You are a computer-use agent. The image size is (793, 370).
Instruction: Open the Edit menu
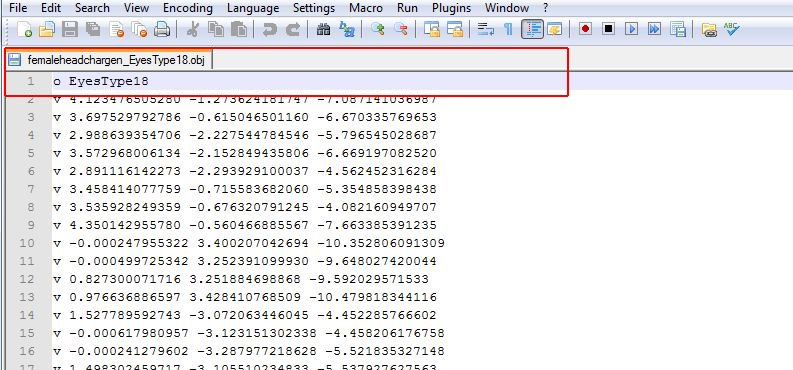(50, 8)
